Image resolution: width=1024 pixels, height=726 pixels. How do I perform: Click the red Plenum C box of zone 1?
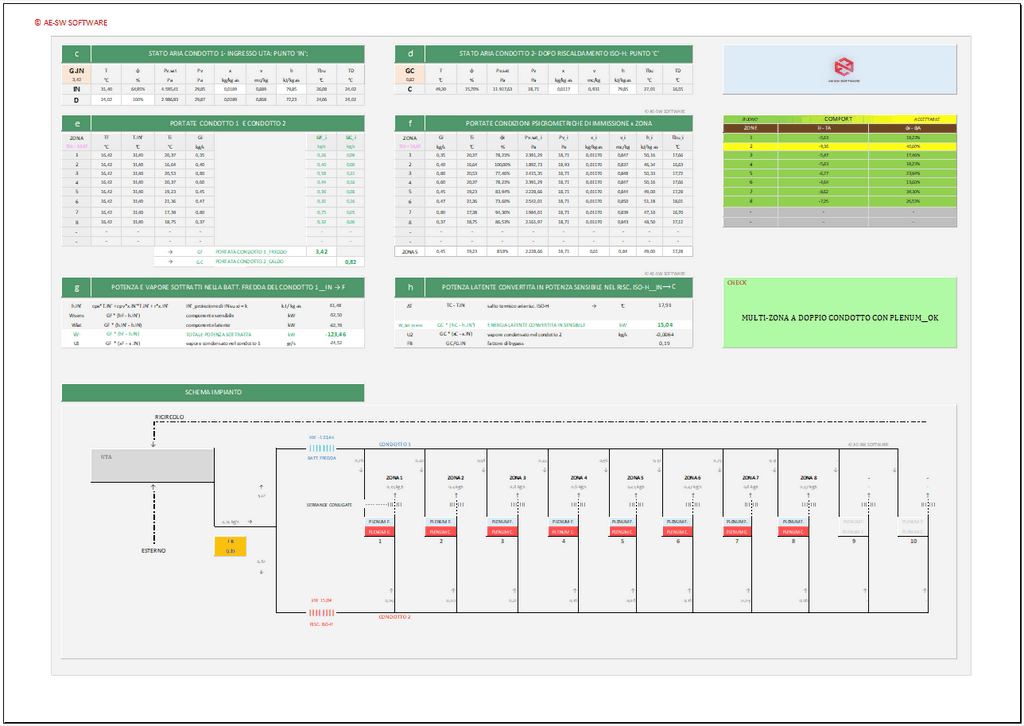tap(381, 533)
